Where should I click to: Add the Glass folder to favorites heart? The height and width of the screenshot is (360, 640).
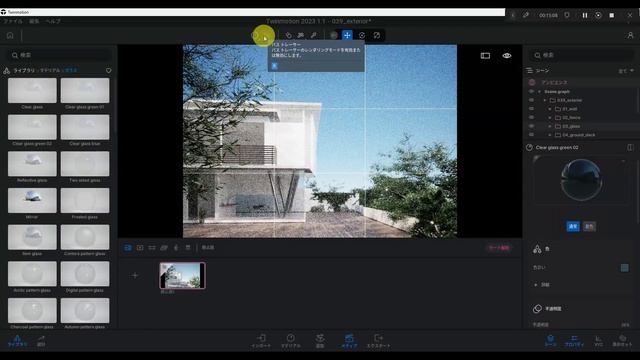(109, 71)
